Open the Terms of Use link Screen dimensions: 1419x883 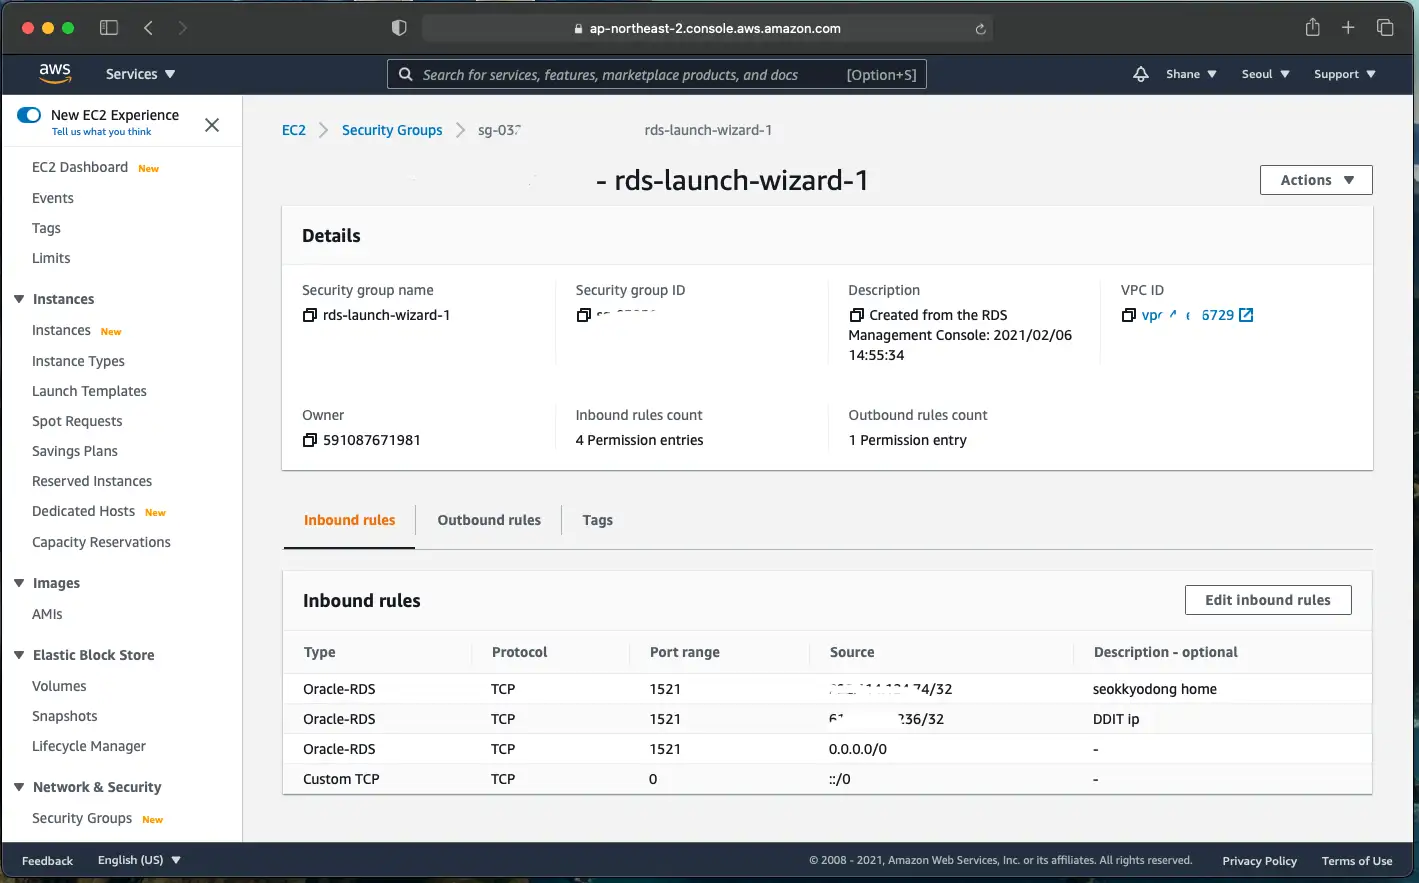click(x=1357, y=861)
